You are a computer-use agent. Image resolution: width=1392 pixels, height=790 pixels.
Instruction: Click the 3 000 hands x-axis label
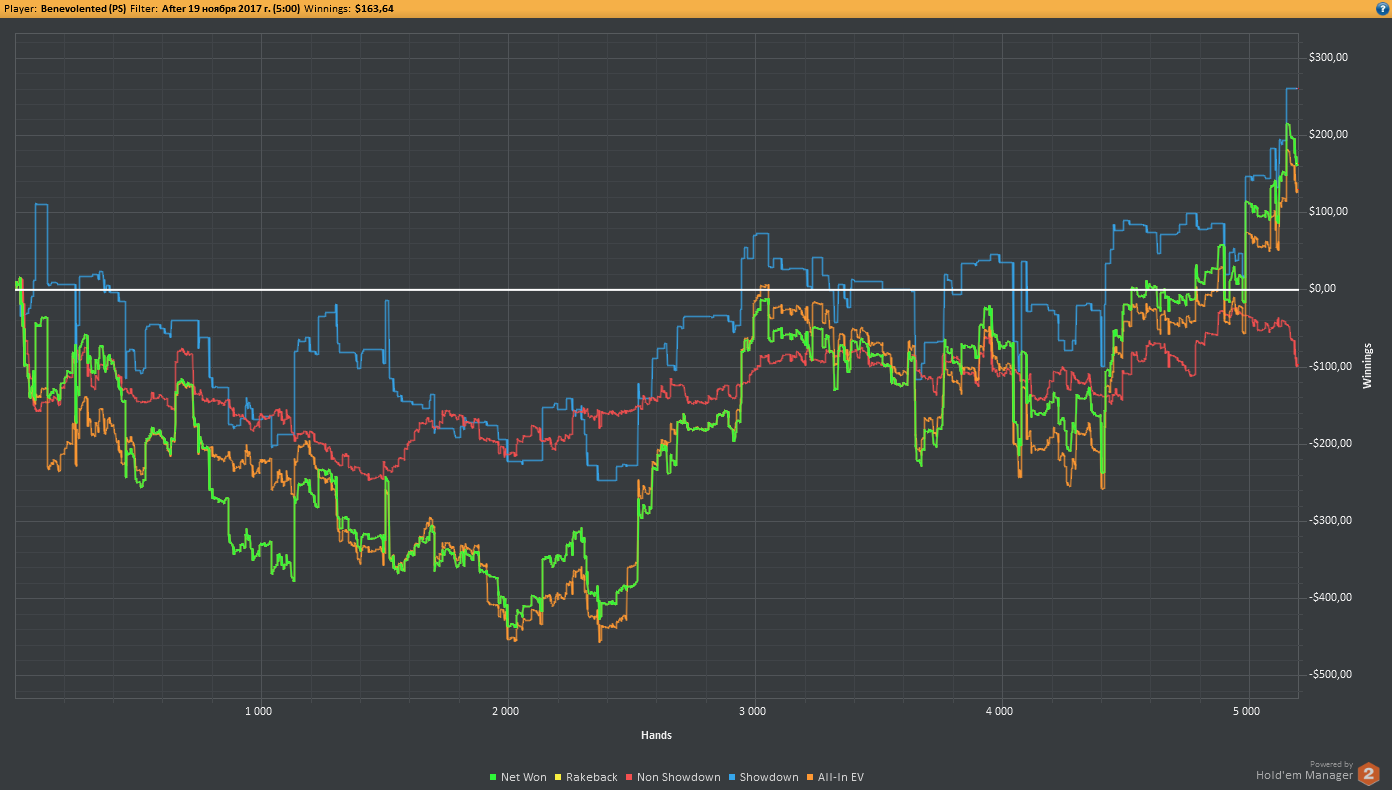point(752,711)
